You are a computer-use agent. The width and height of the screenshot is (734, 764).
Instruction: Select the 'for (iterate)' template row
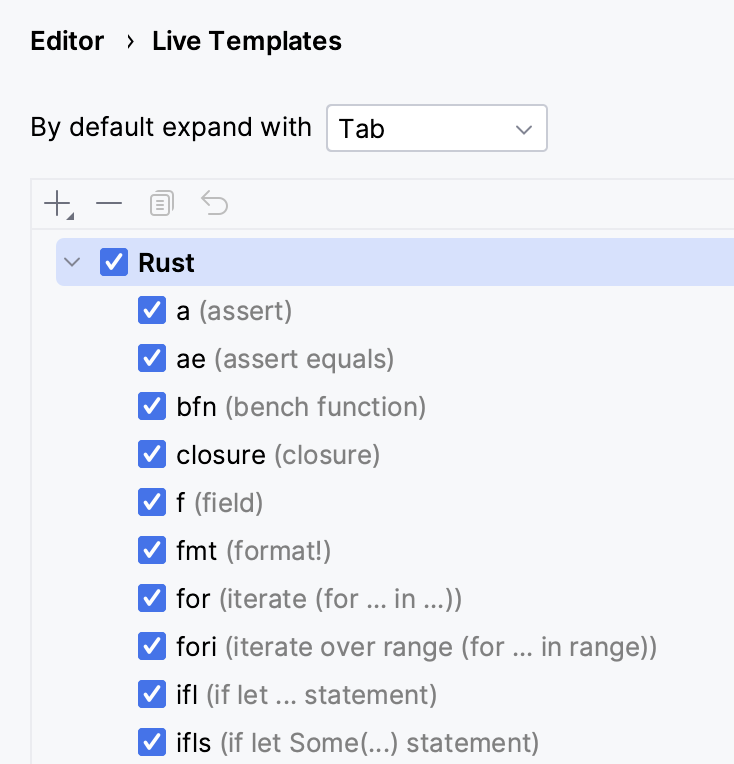[318, 599]
